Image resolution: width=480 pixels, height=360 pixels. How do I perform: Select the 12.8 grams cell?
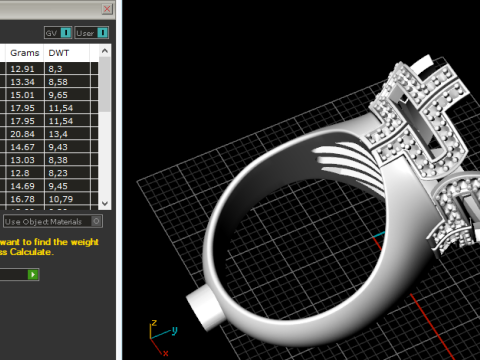[x=25, y=173]
